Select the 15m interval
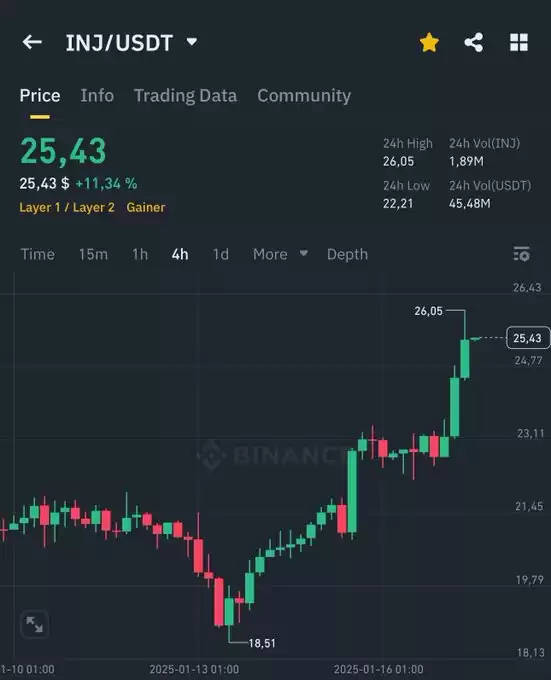Image resolution: width=551 pixels, height=680 pixels. [93, 254]
